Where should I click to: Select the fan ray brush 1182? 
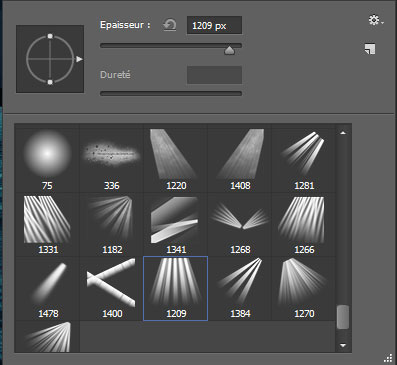(111, 225)
